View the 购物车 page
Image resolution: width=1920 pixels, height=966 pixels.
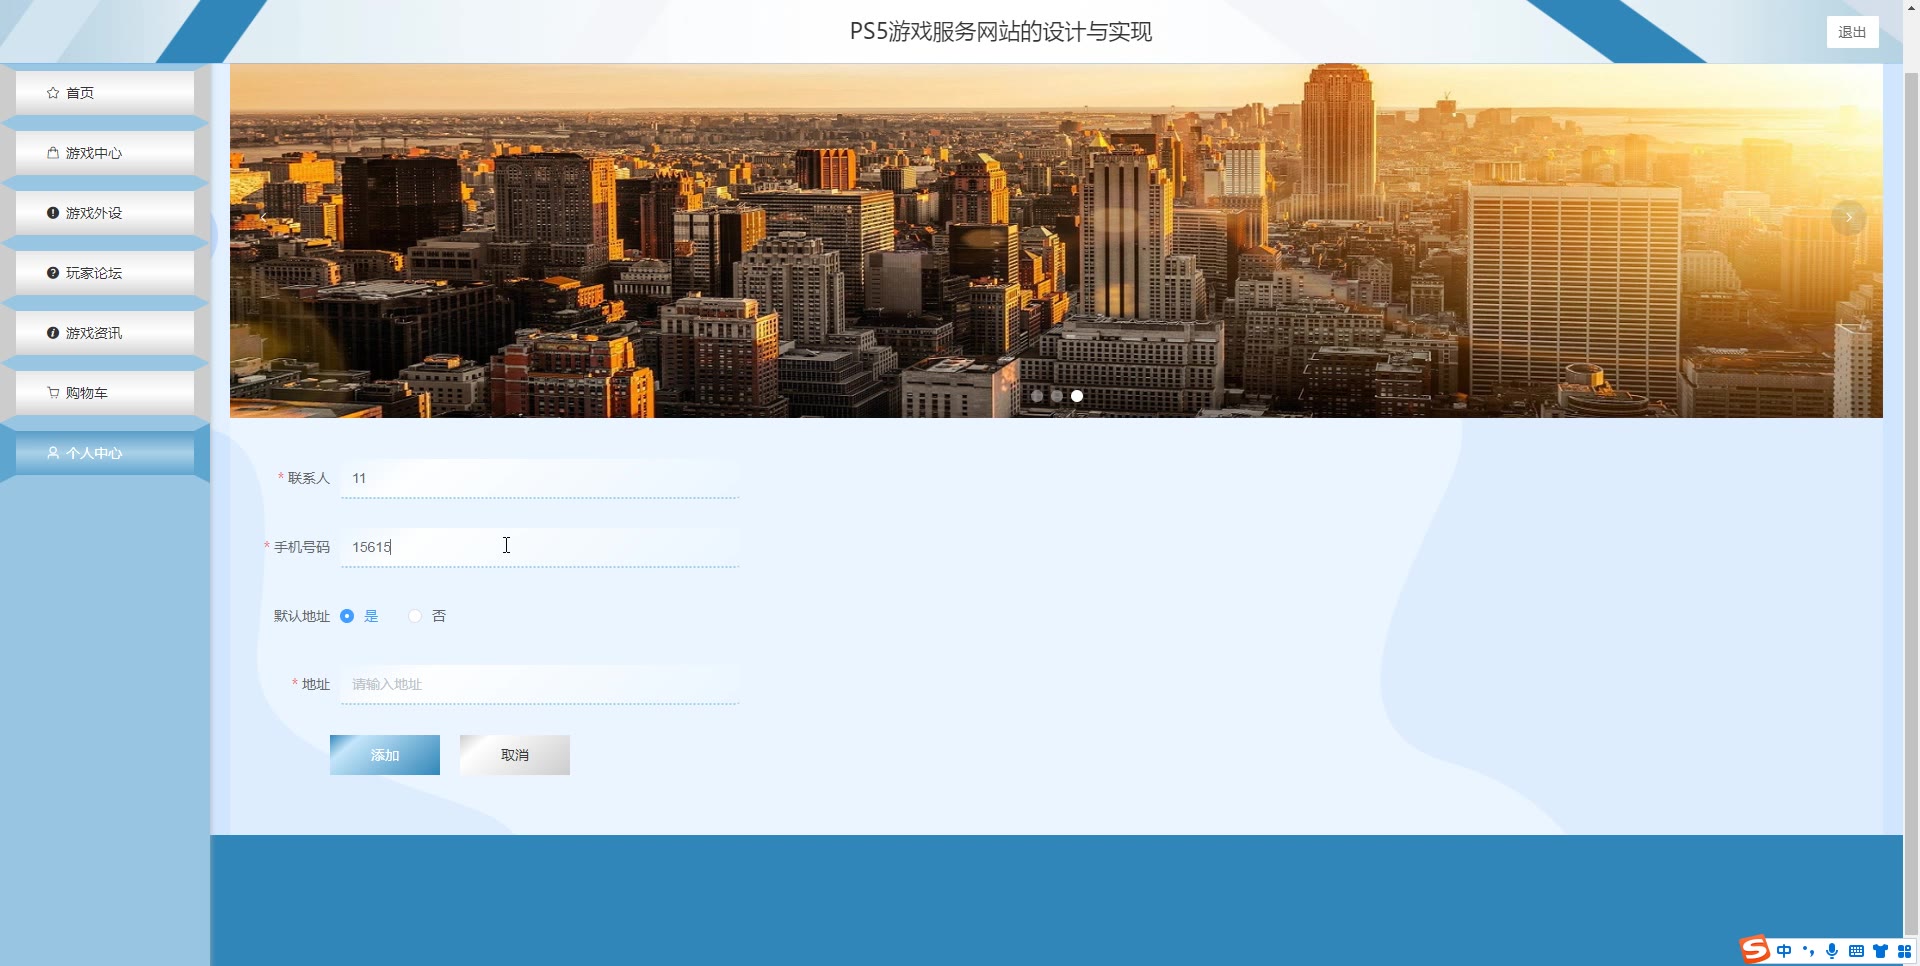pos(105,393)
